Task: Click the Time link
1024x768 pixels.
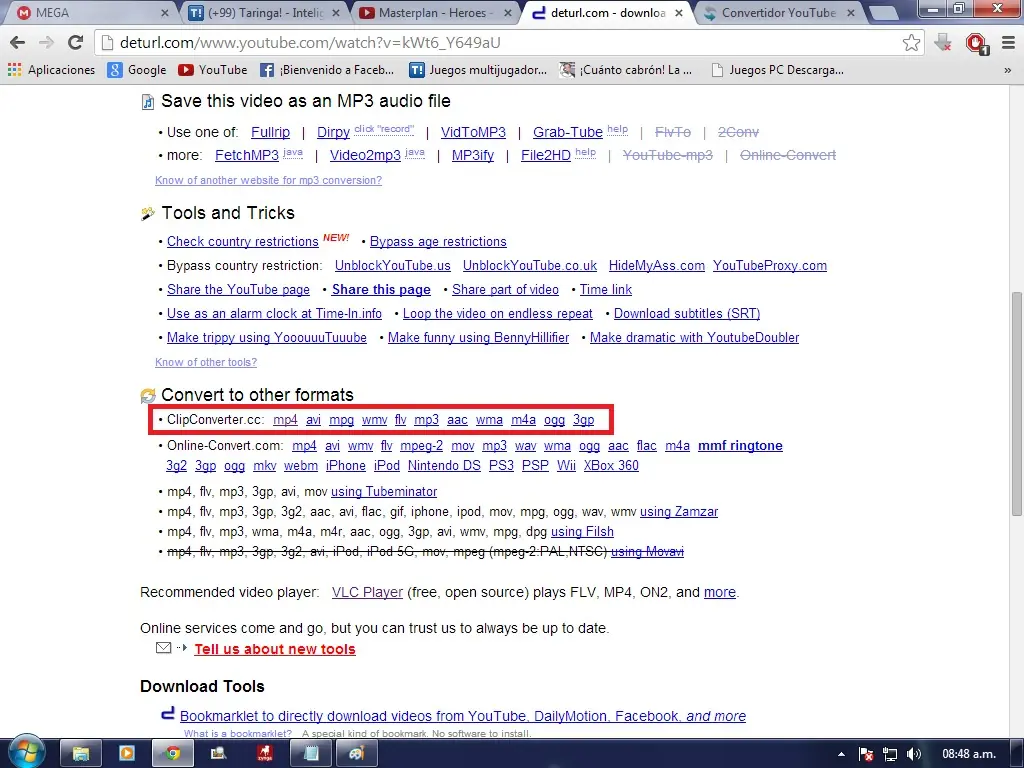Action: [x=606, y=289]
